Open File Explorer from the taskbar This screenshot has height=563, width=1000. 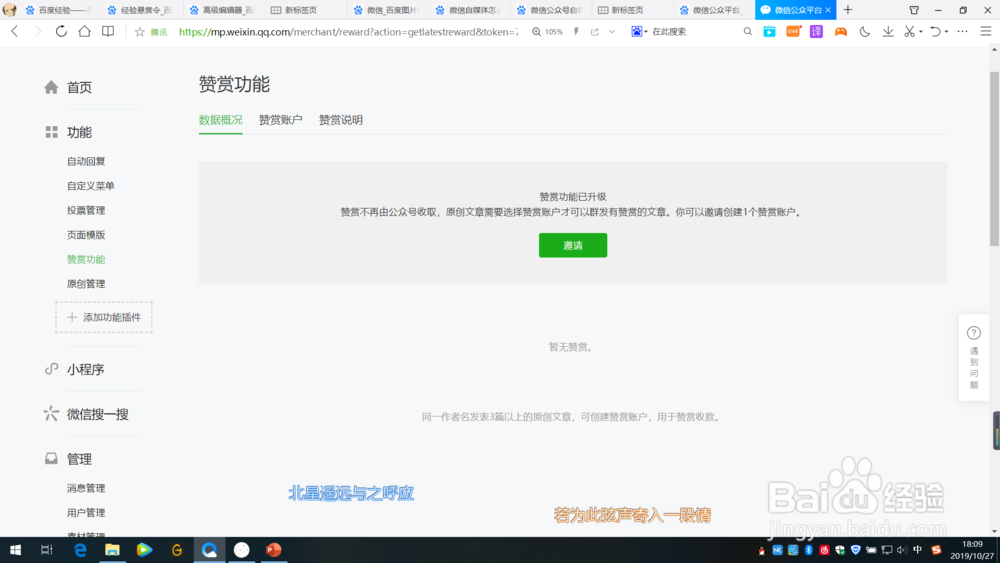[112, 550]
